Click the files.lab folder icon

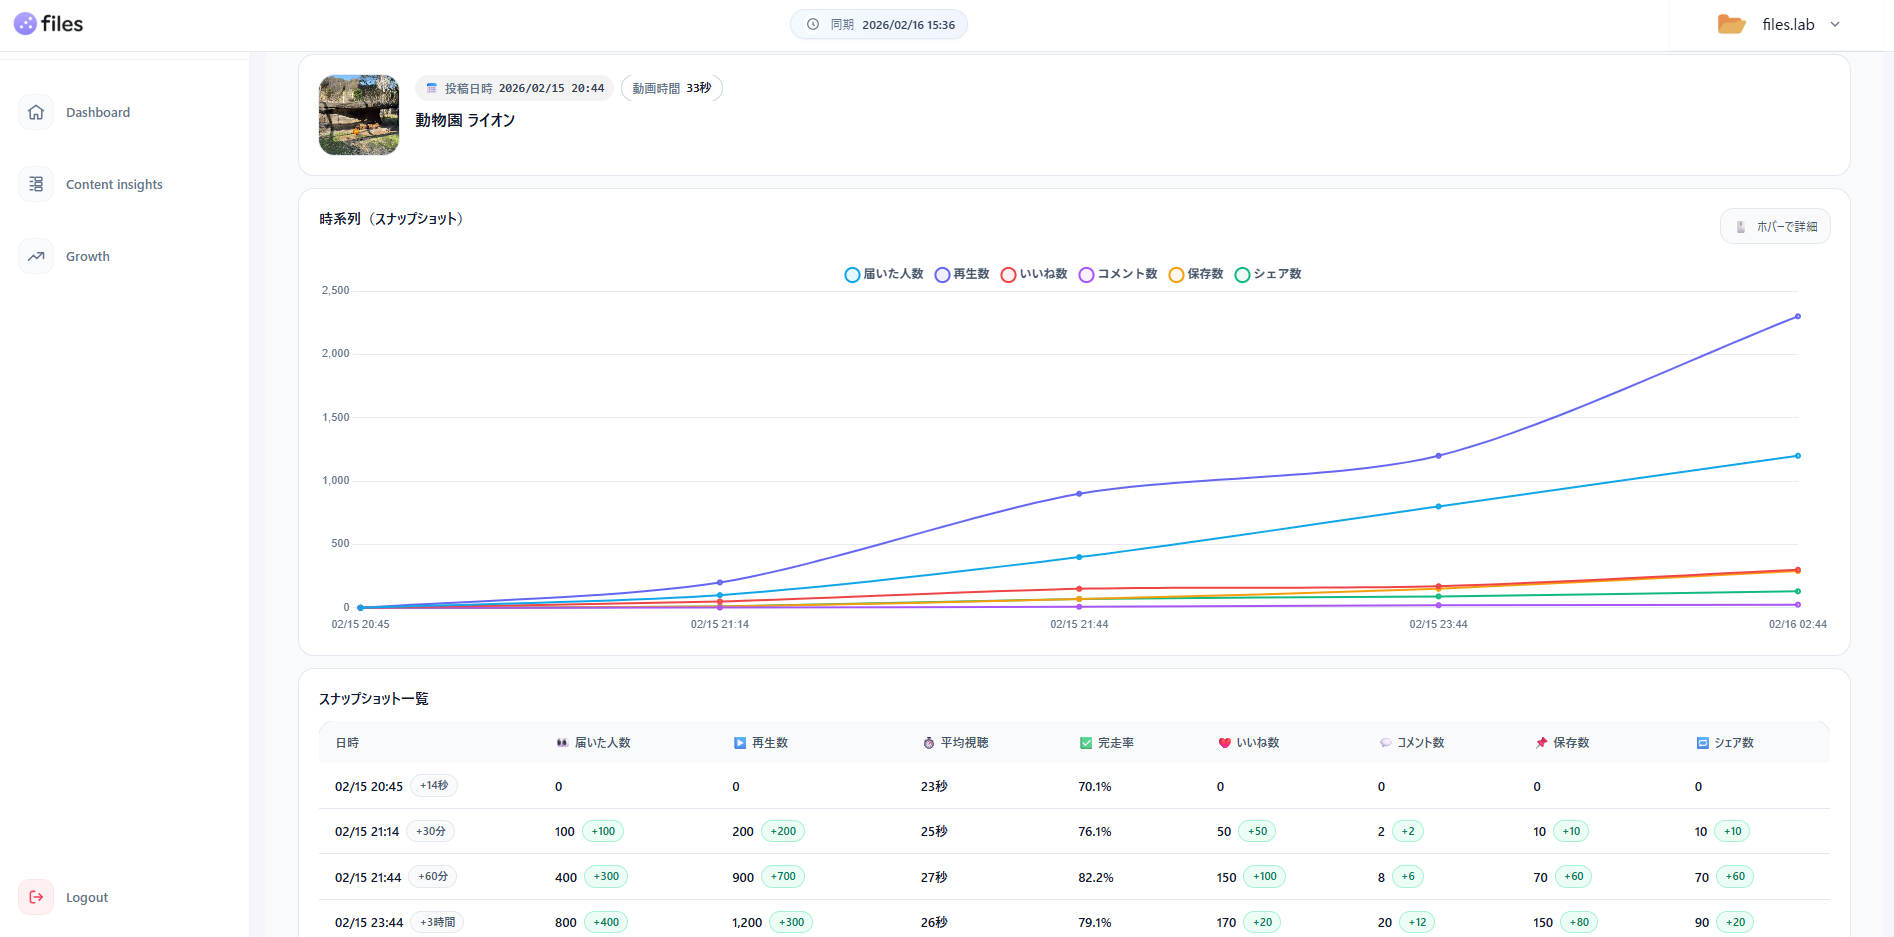tap(1731, 24)
